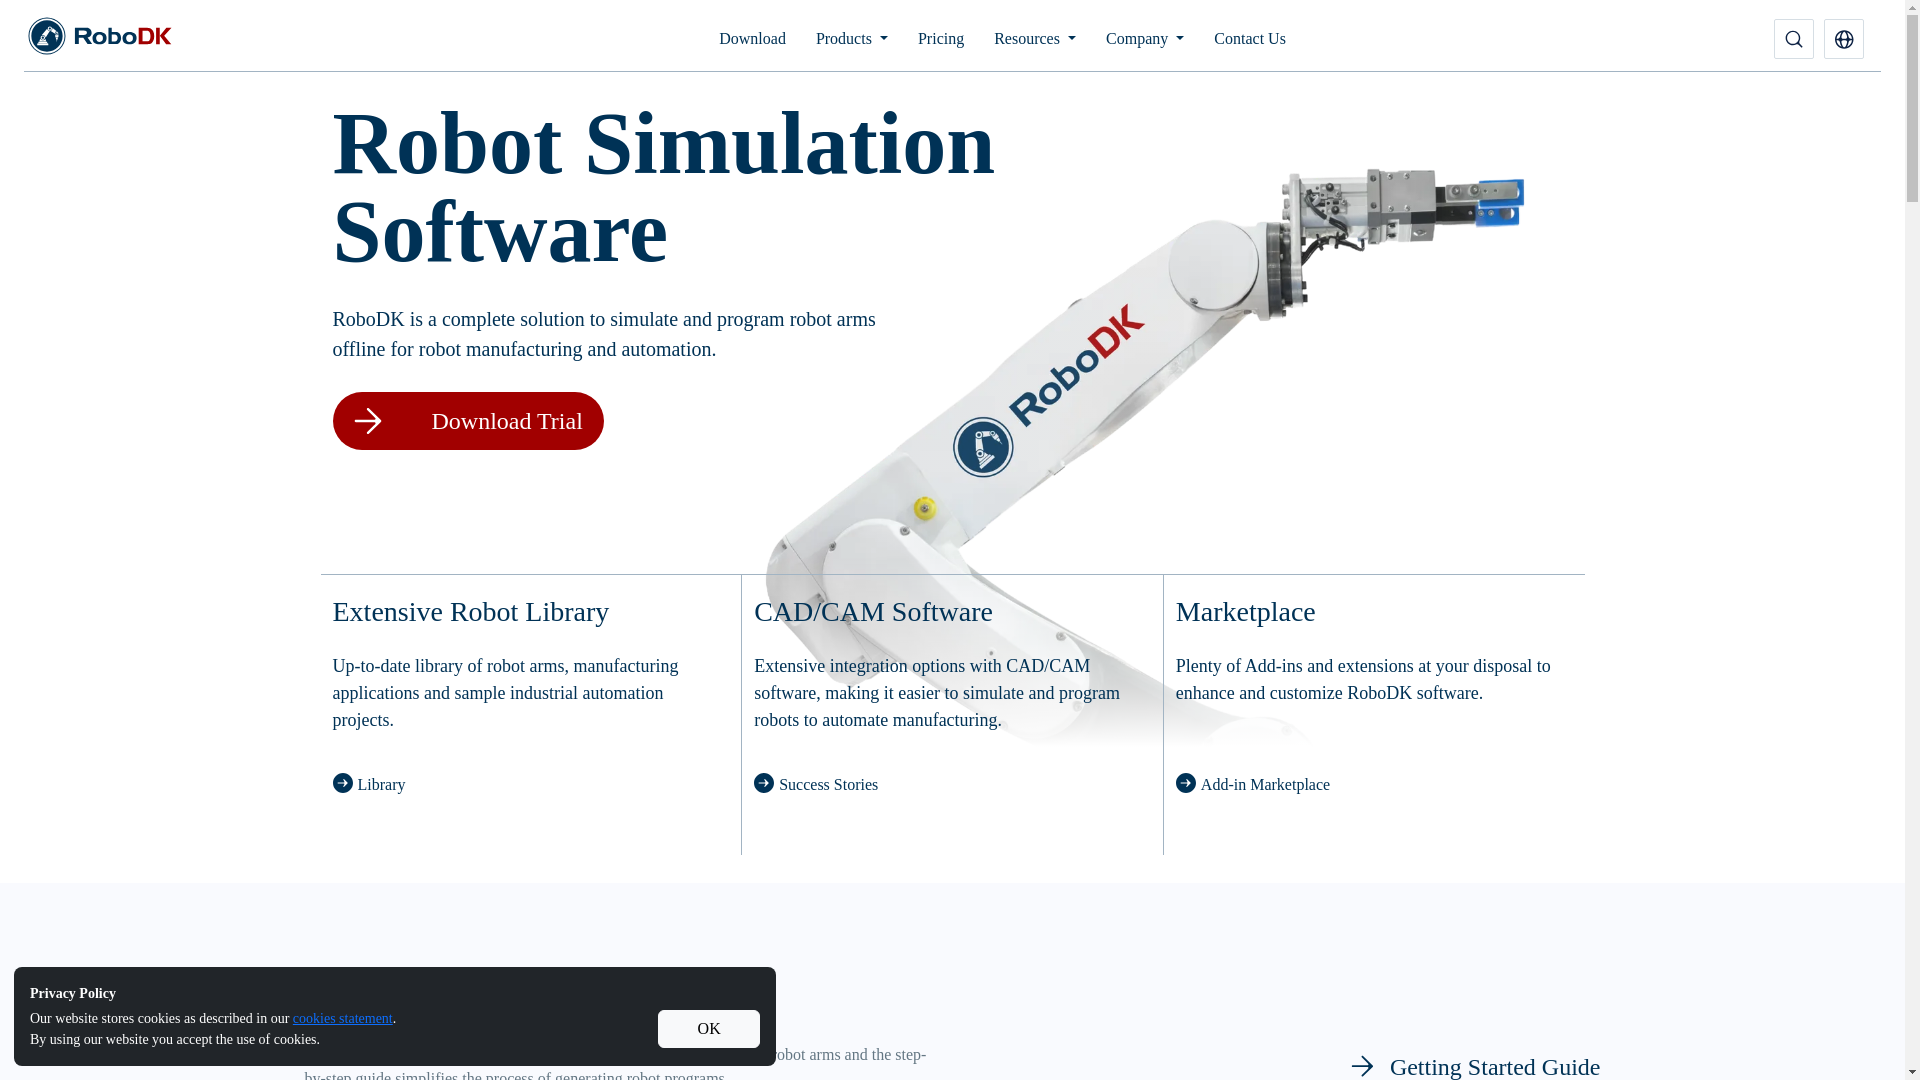
Task: Click the Extensive Robot Library heading
Action: click(x=470, y=612)
